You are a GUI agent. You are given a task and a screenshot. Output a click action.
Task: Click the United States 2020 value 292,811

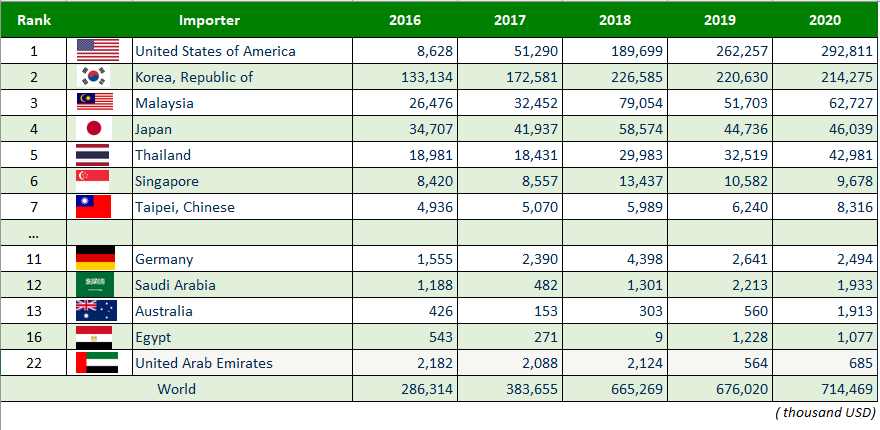pos(842,51)
